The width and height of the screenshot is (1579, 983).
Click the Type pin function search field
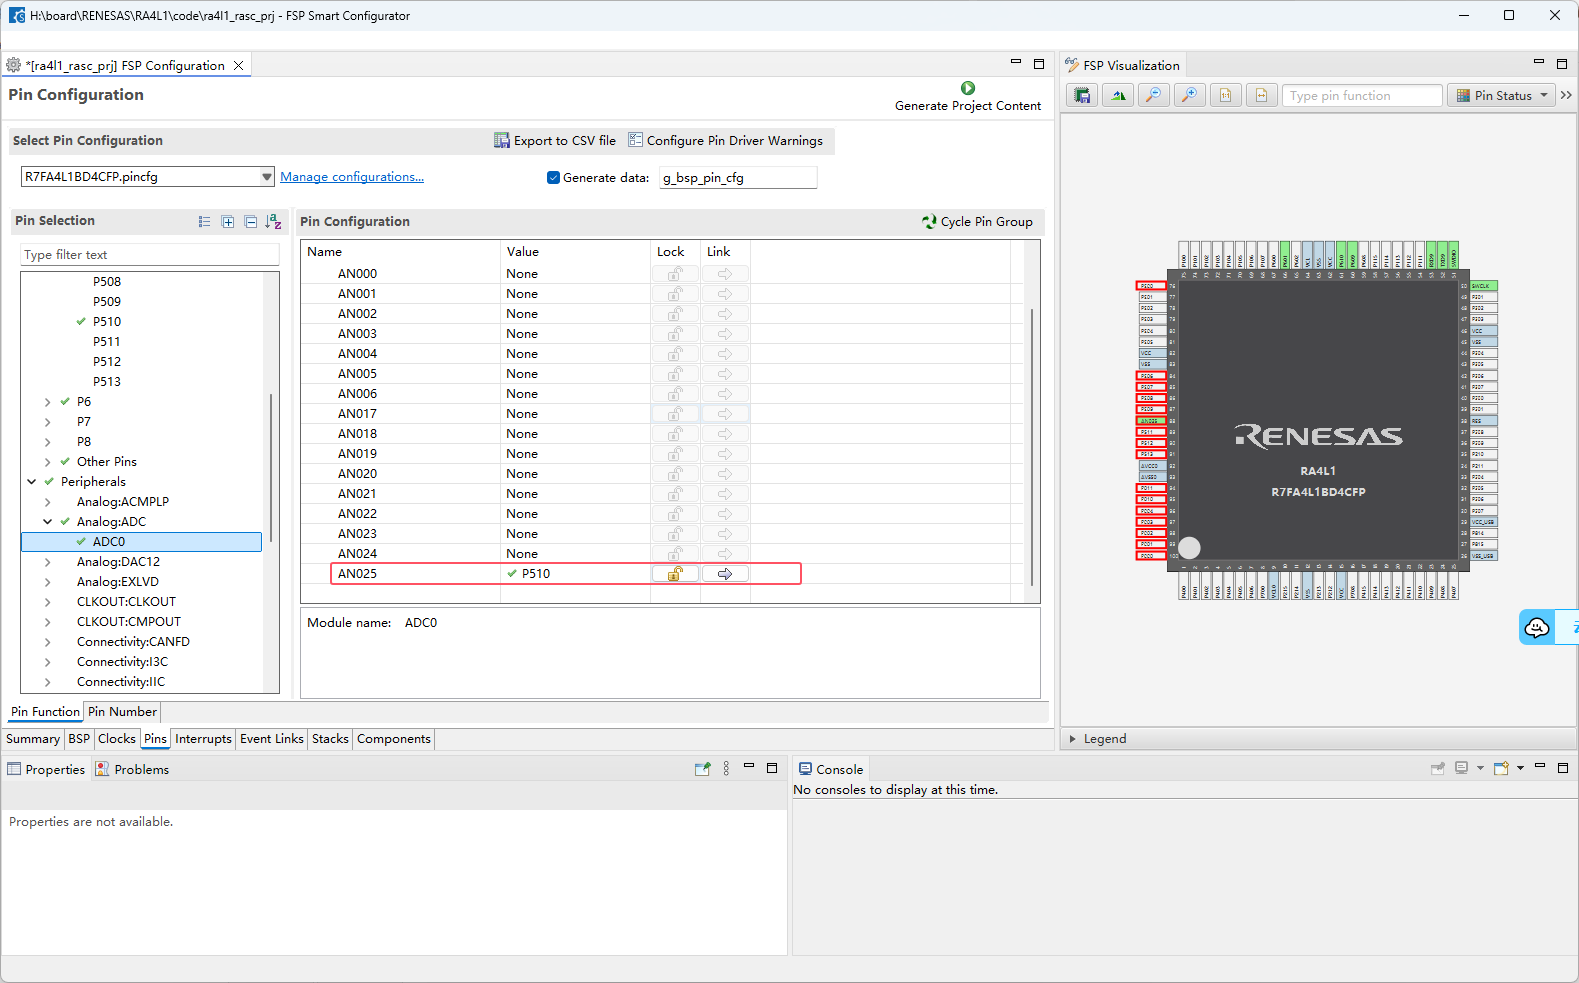1362,95
